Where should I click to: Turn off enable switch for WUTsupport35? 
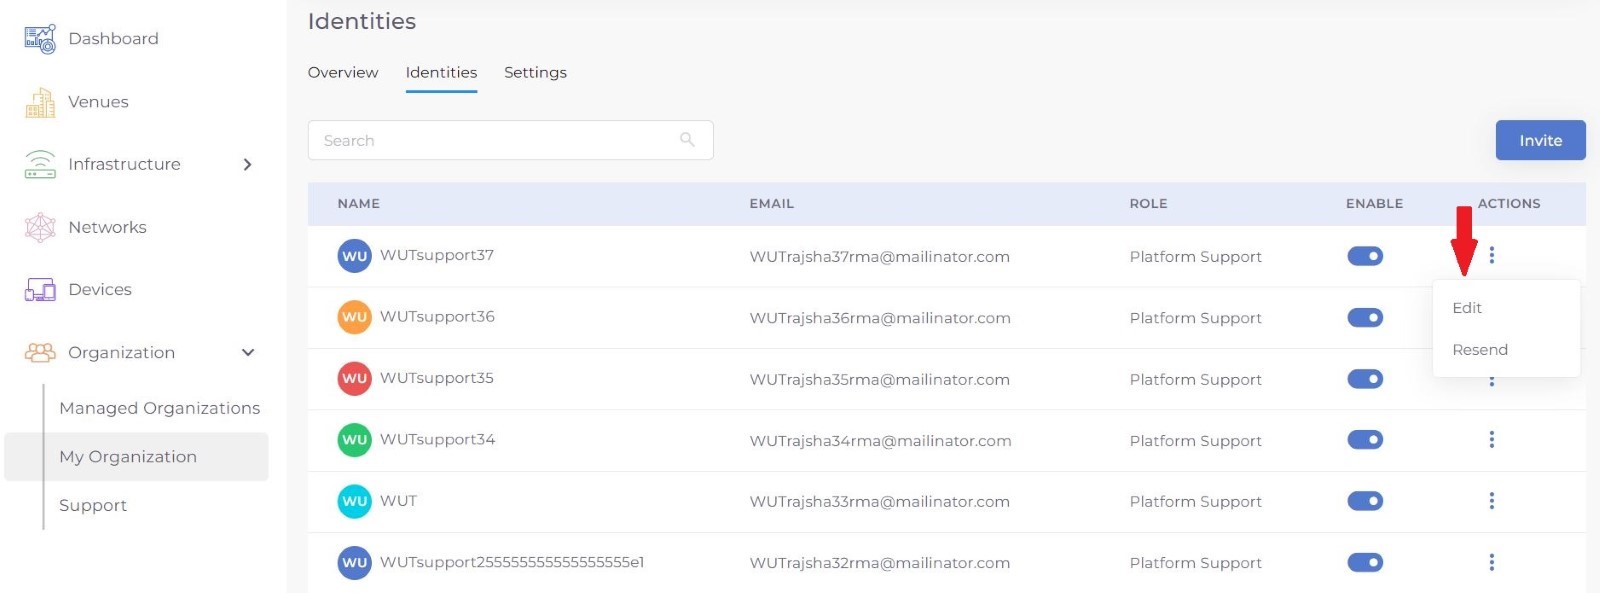(x=1365, y=379)
